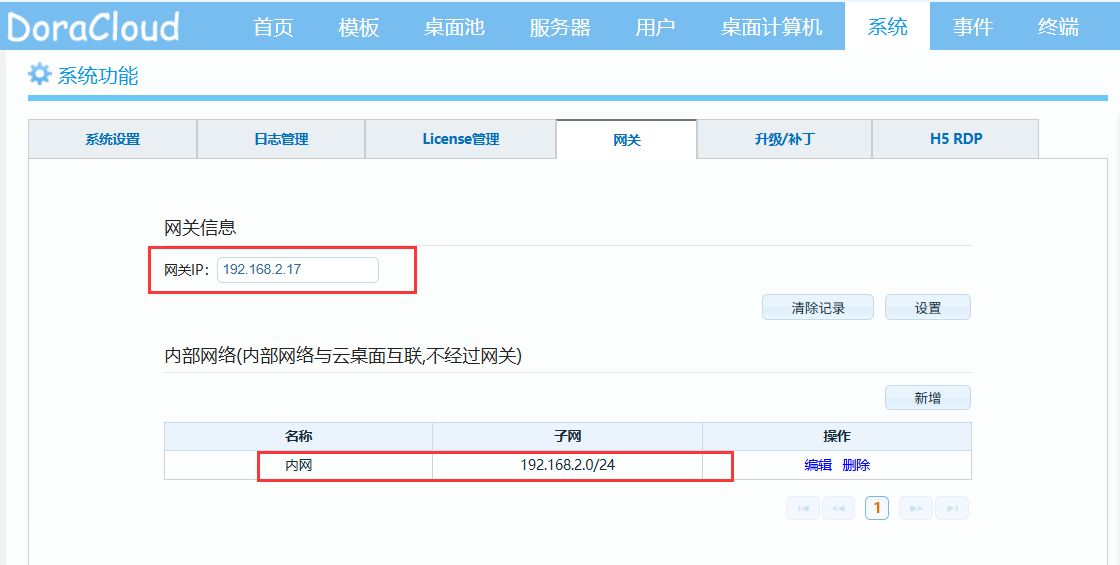Click the gear icon beside 系统功能

39,74
